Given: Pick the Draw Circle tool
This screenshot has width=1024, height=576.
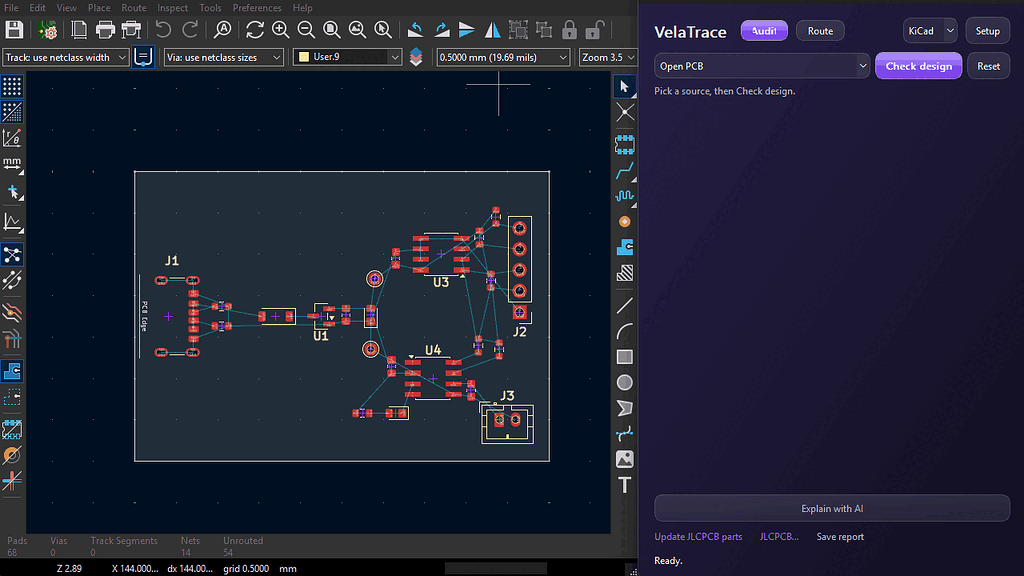Looking at the screenshot, I should pyautogui.click(x=624, y=383).
